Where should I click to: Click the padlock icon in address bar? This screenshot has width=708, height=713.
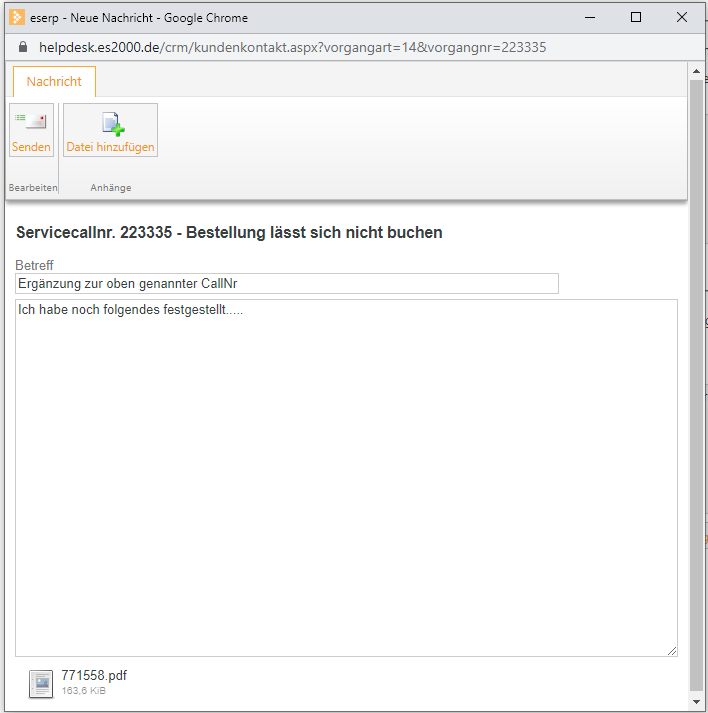pyautogui.click(x=23, y=47)
